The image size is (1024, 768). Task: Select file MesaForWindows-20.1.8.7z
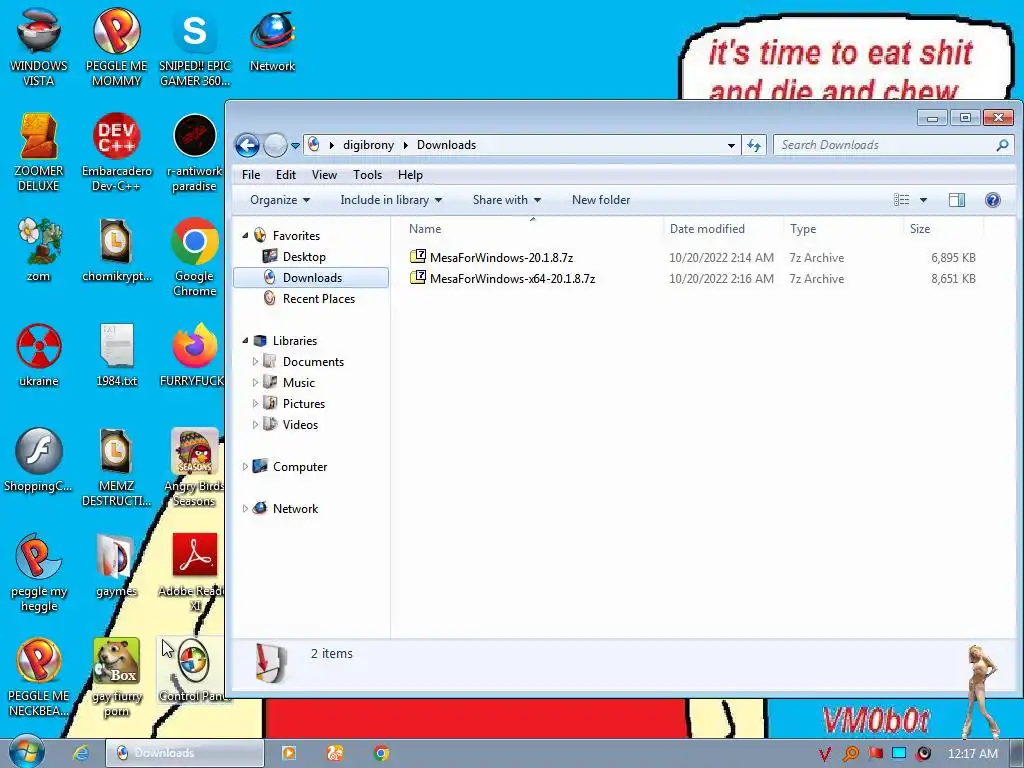click(x=501, y=257)
